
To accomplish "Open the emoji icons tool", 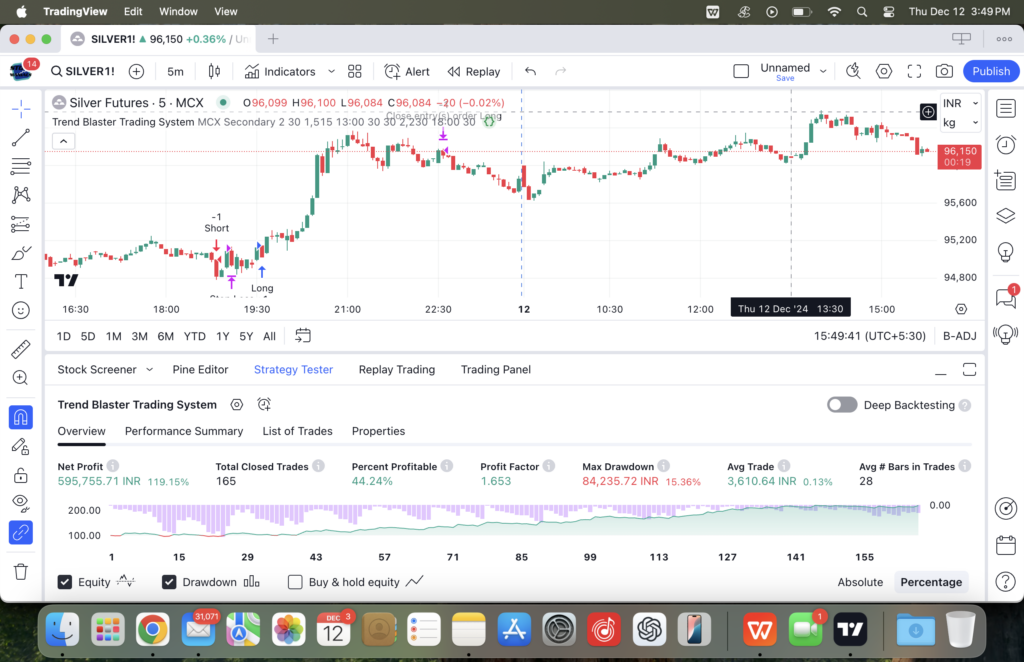I will (x=21, y=310).
